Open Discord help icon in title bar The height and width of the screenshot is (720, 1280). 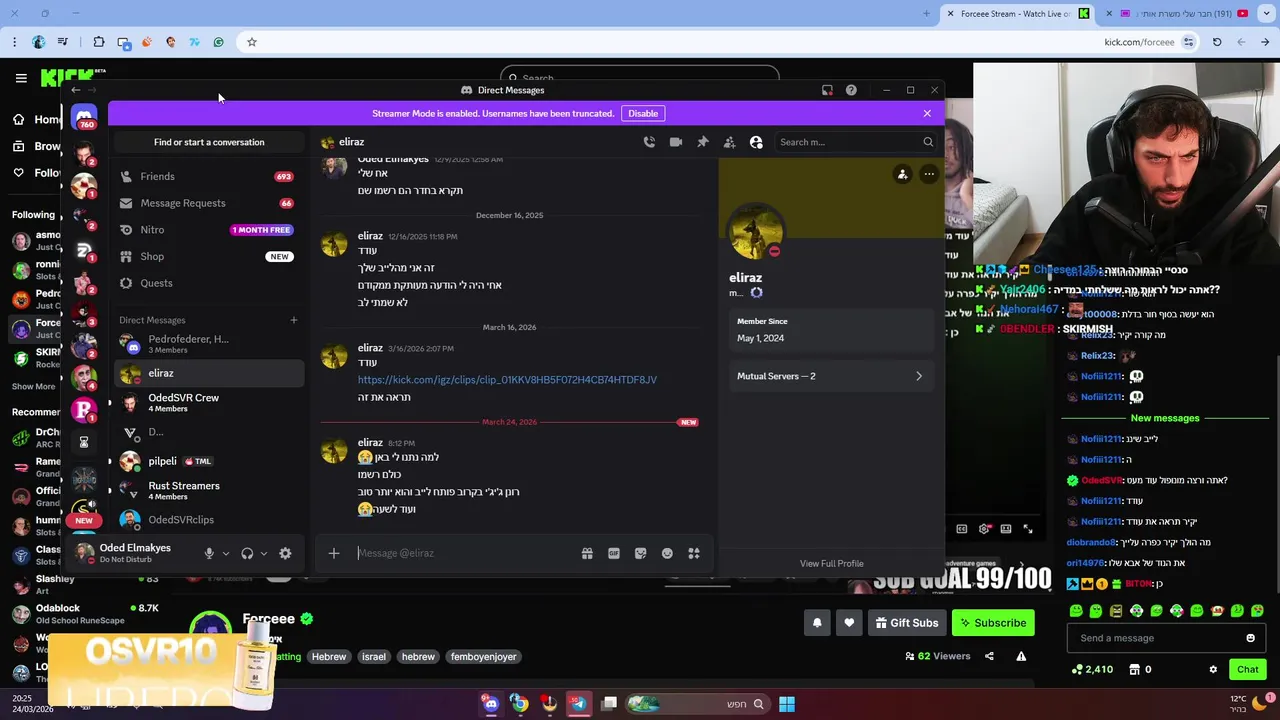point(851,90)
